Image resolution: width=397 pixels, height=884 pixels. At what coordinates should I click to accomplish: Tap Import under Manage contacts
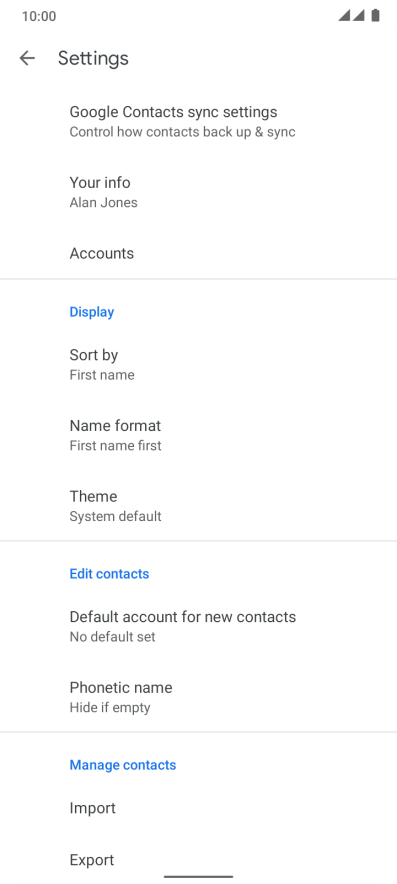(198, 808)
